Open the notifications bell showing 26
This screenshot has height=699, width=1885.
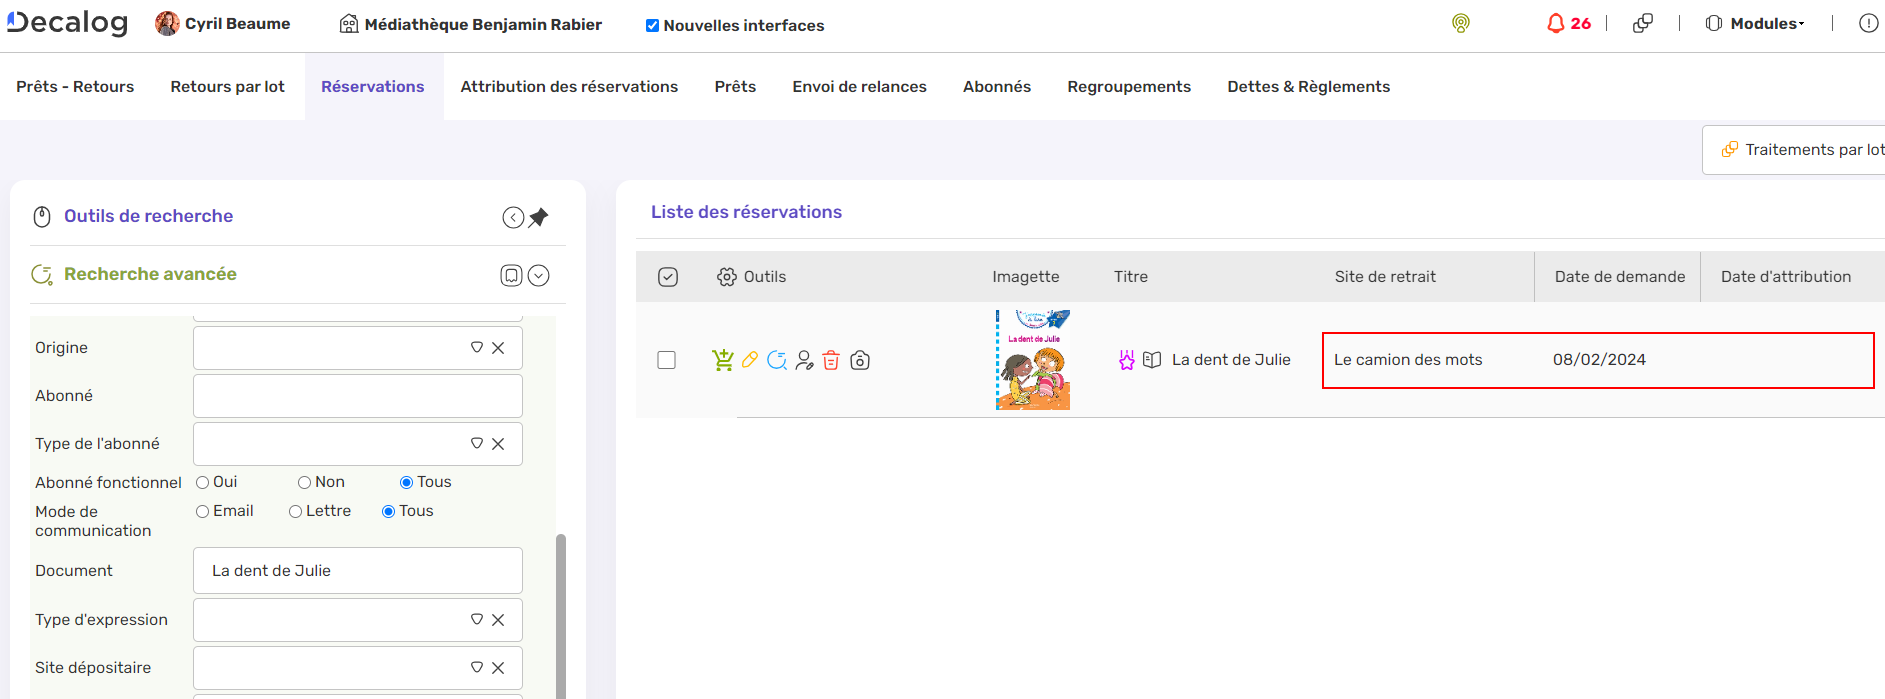coord(1567,24)
